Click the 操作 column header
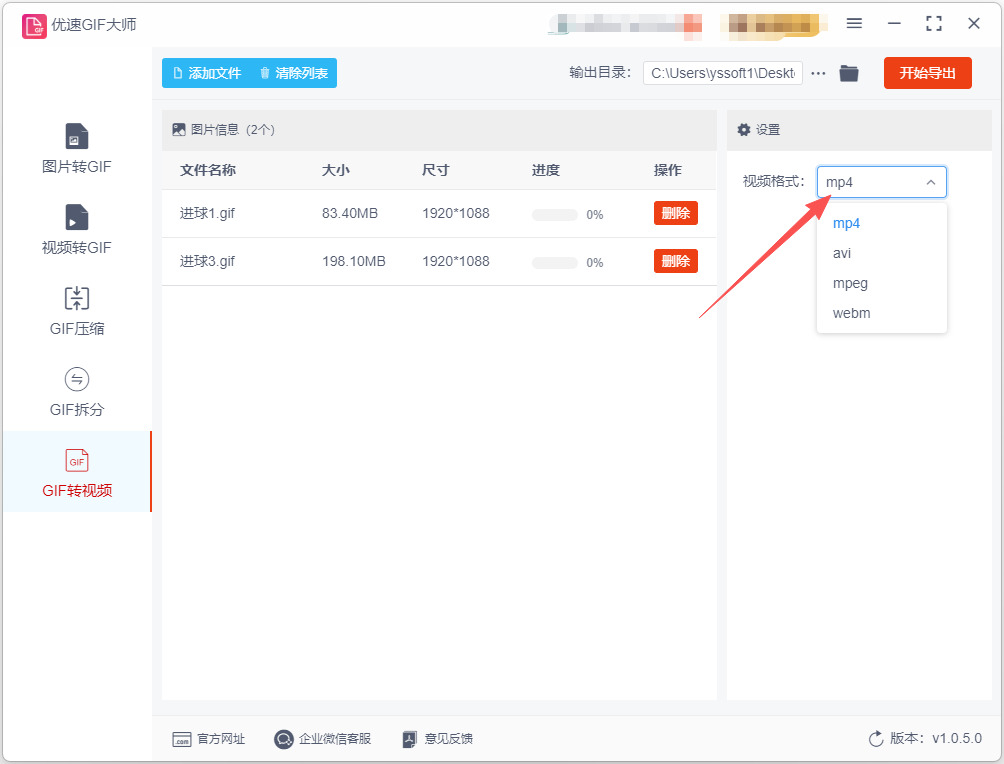 pos(667,170)
